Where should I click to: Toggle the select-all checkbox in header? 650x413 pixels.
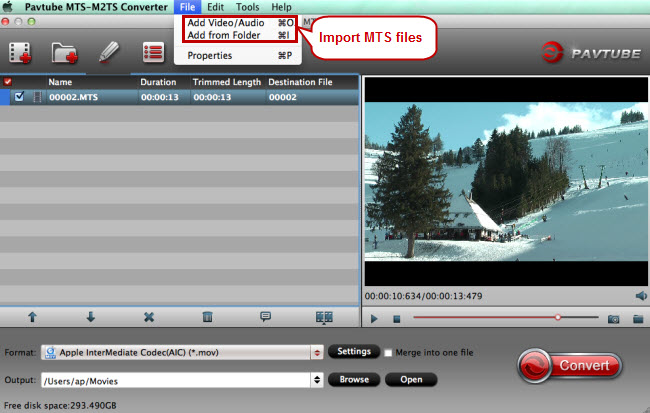coord(7,81)
